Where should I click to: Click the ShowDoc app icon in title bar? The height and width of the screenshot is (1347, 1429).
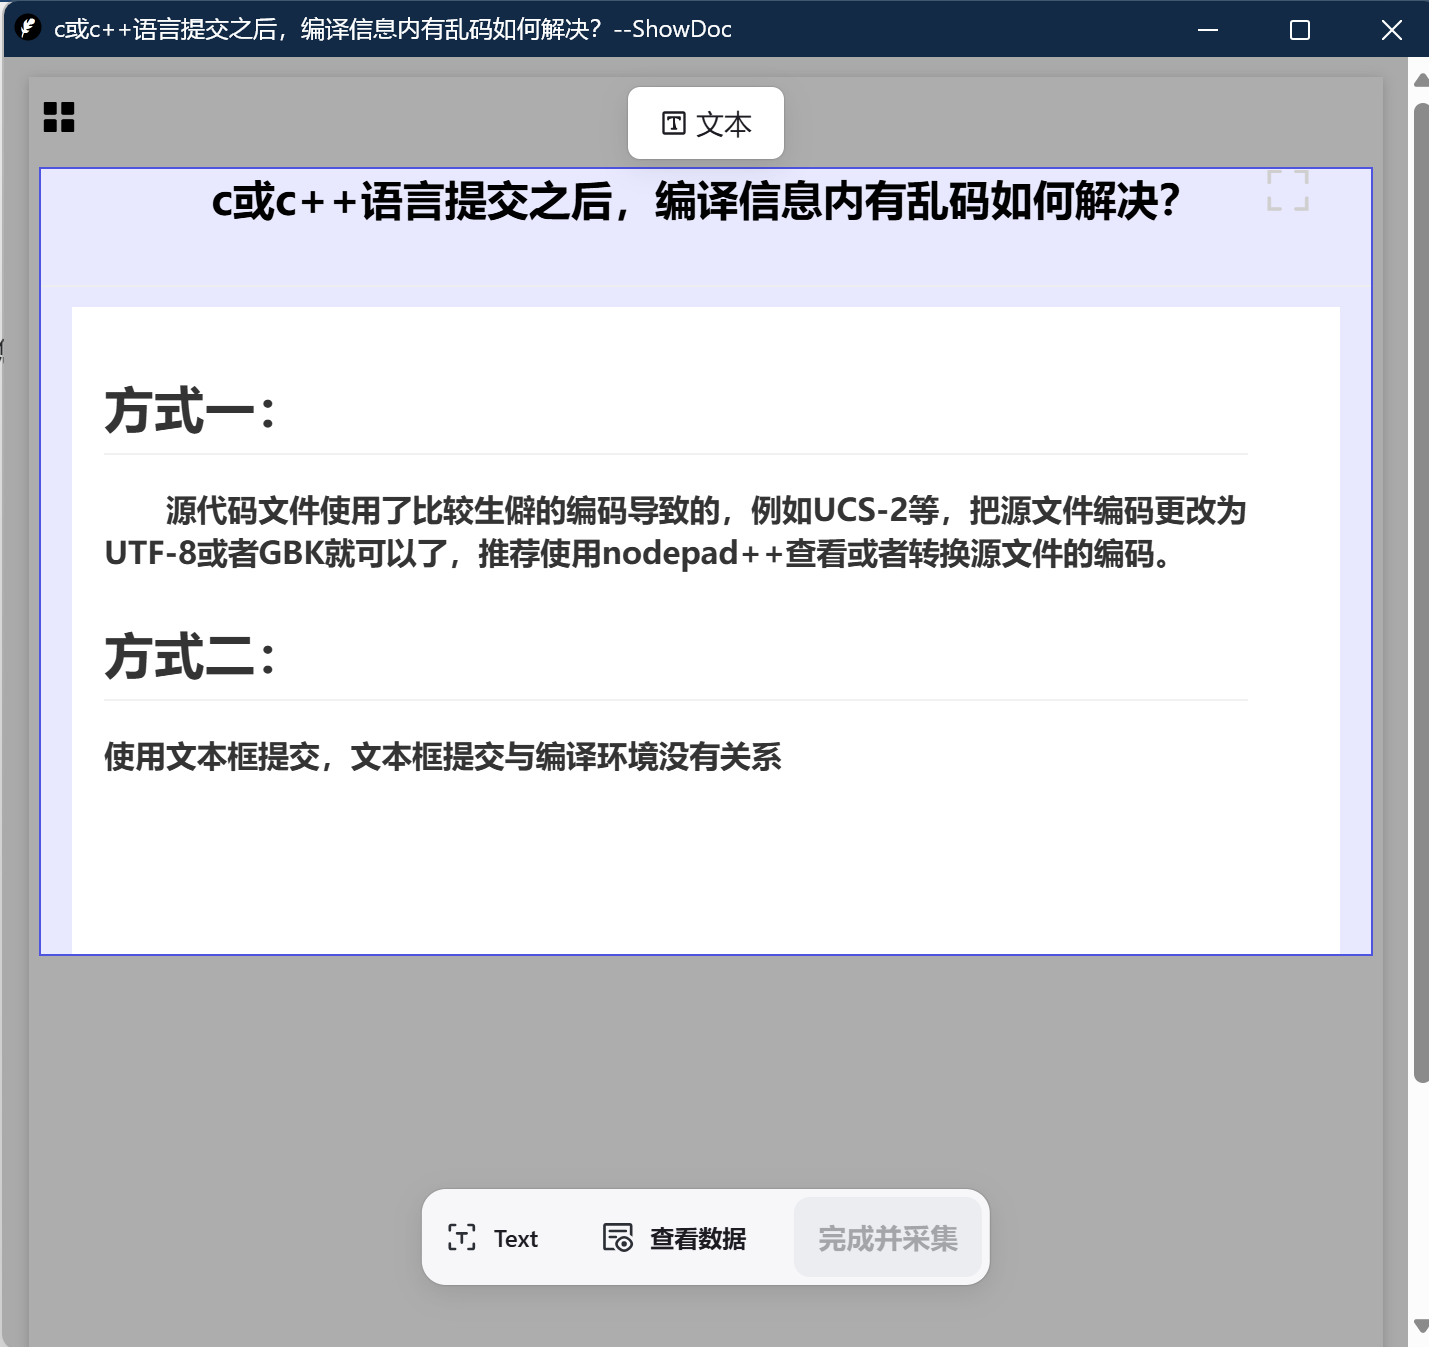[x=29, y=28]
